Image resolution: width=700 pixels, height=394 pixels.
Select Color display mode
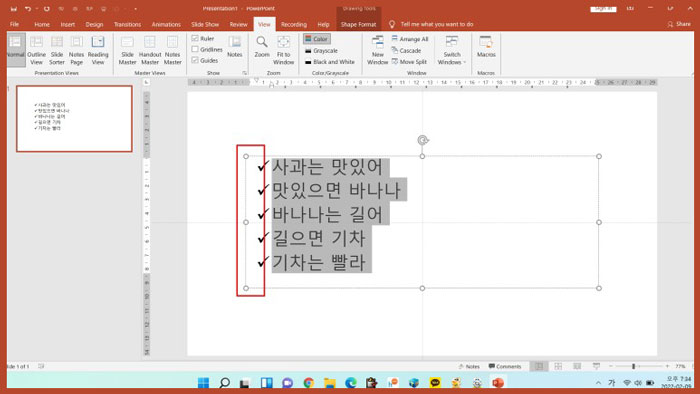point(317,39)
